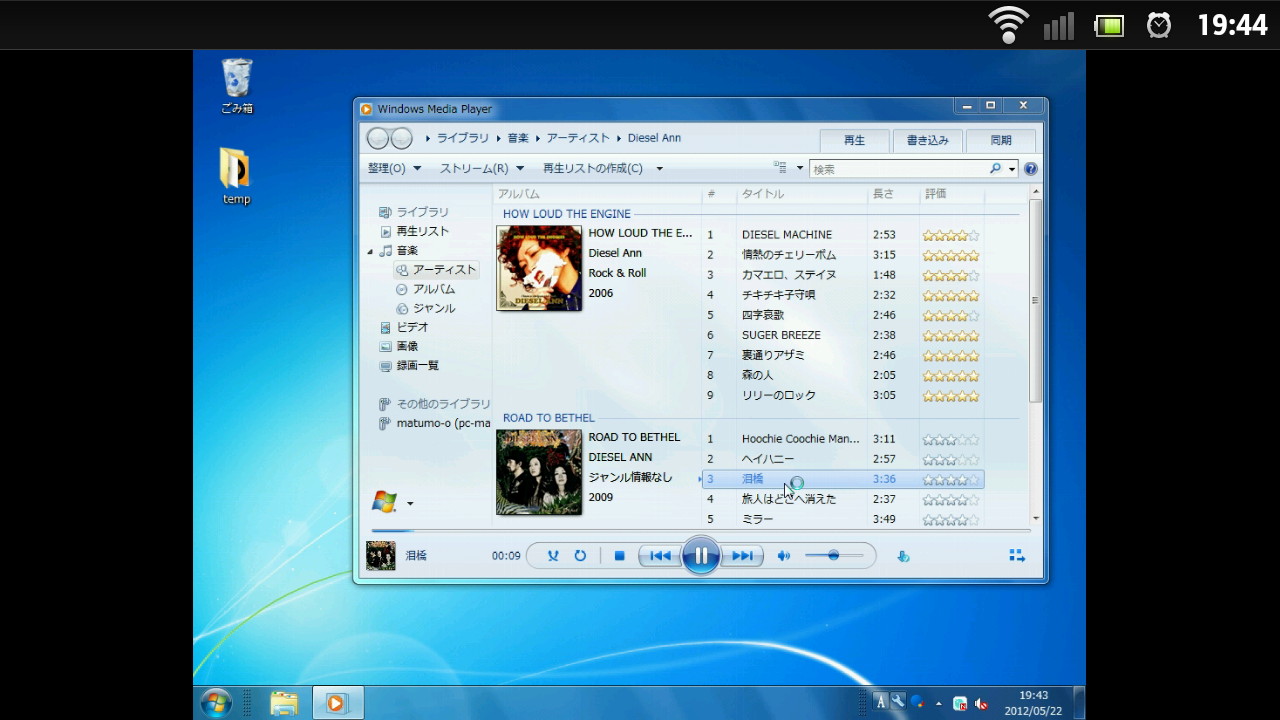Viewport: 1280px width, 720px height.
Task: Switch to Now Playing mode
Action: click(x=1016, y=554)
